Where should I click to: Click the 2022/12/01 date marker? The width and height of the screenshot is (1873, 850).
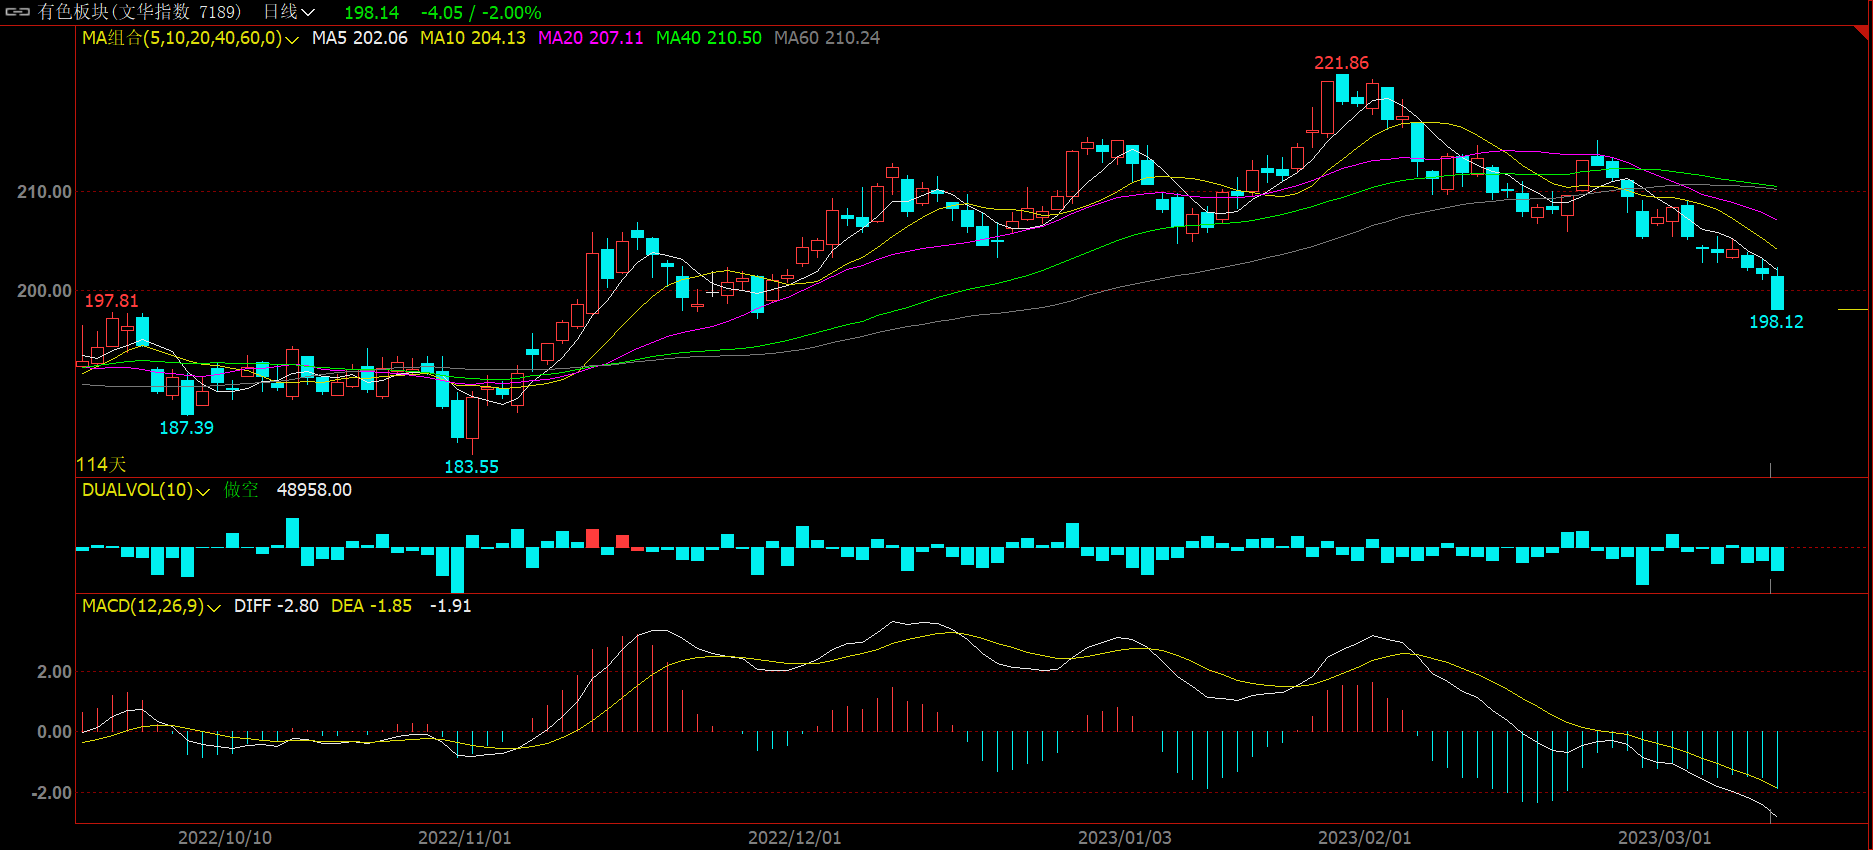[794, 838]
